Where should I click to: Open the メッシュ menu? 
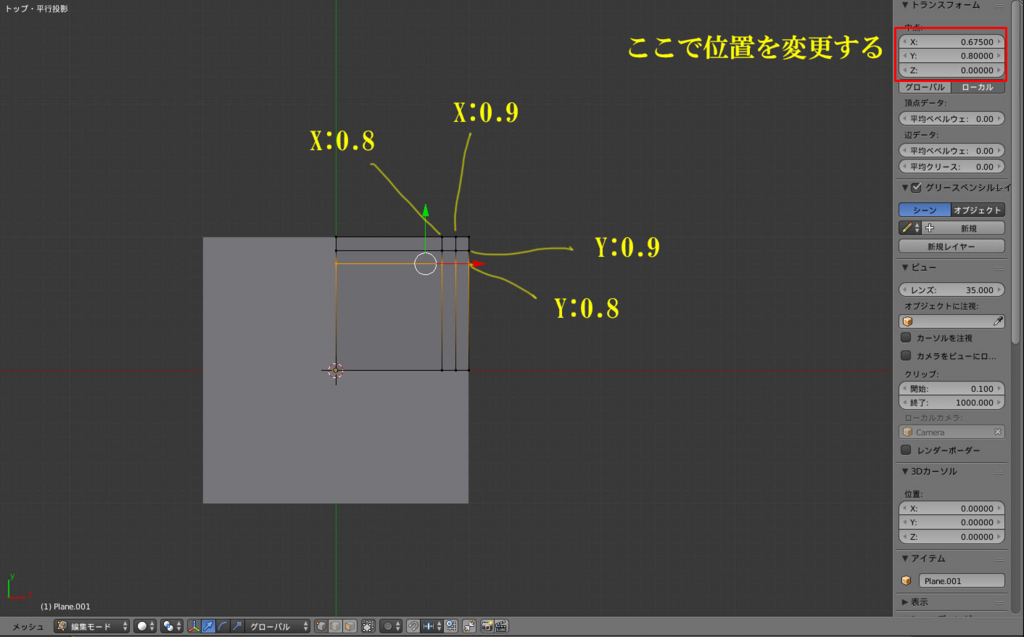click(28, 627)
